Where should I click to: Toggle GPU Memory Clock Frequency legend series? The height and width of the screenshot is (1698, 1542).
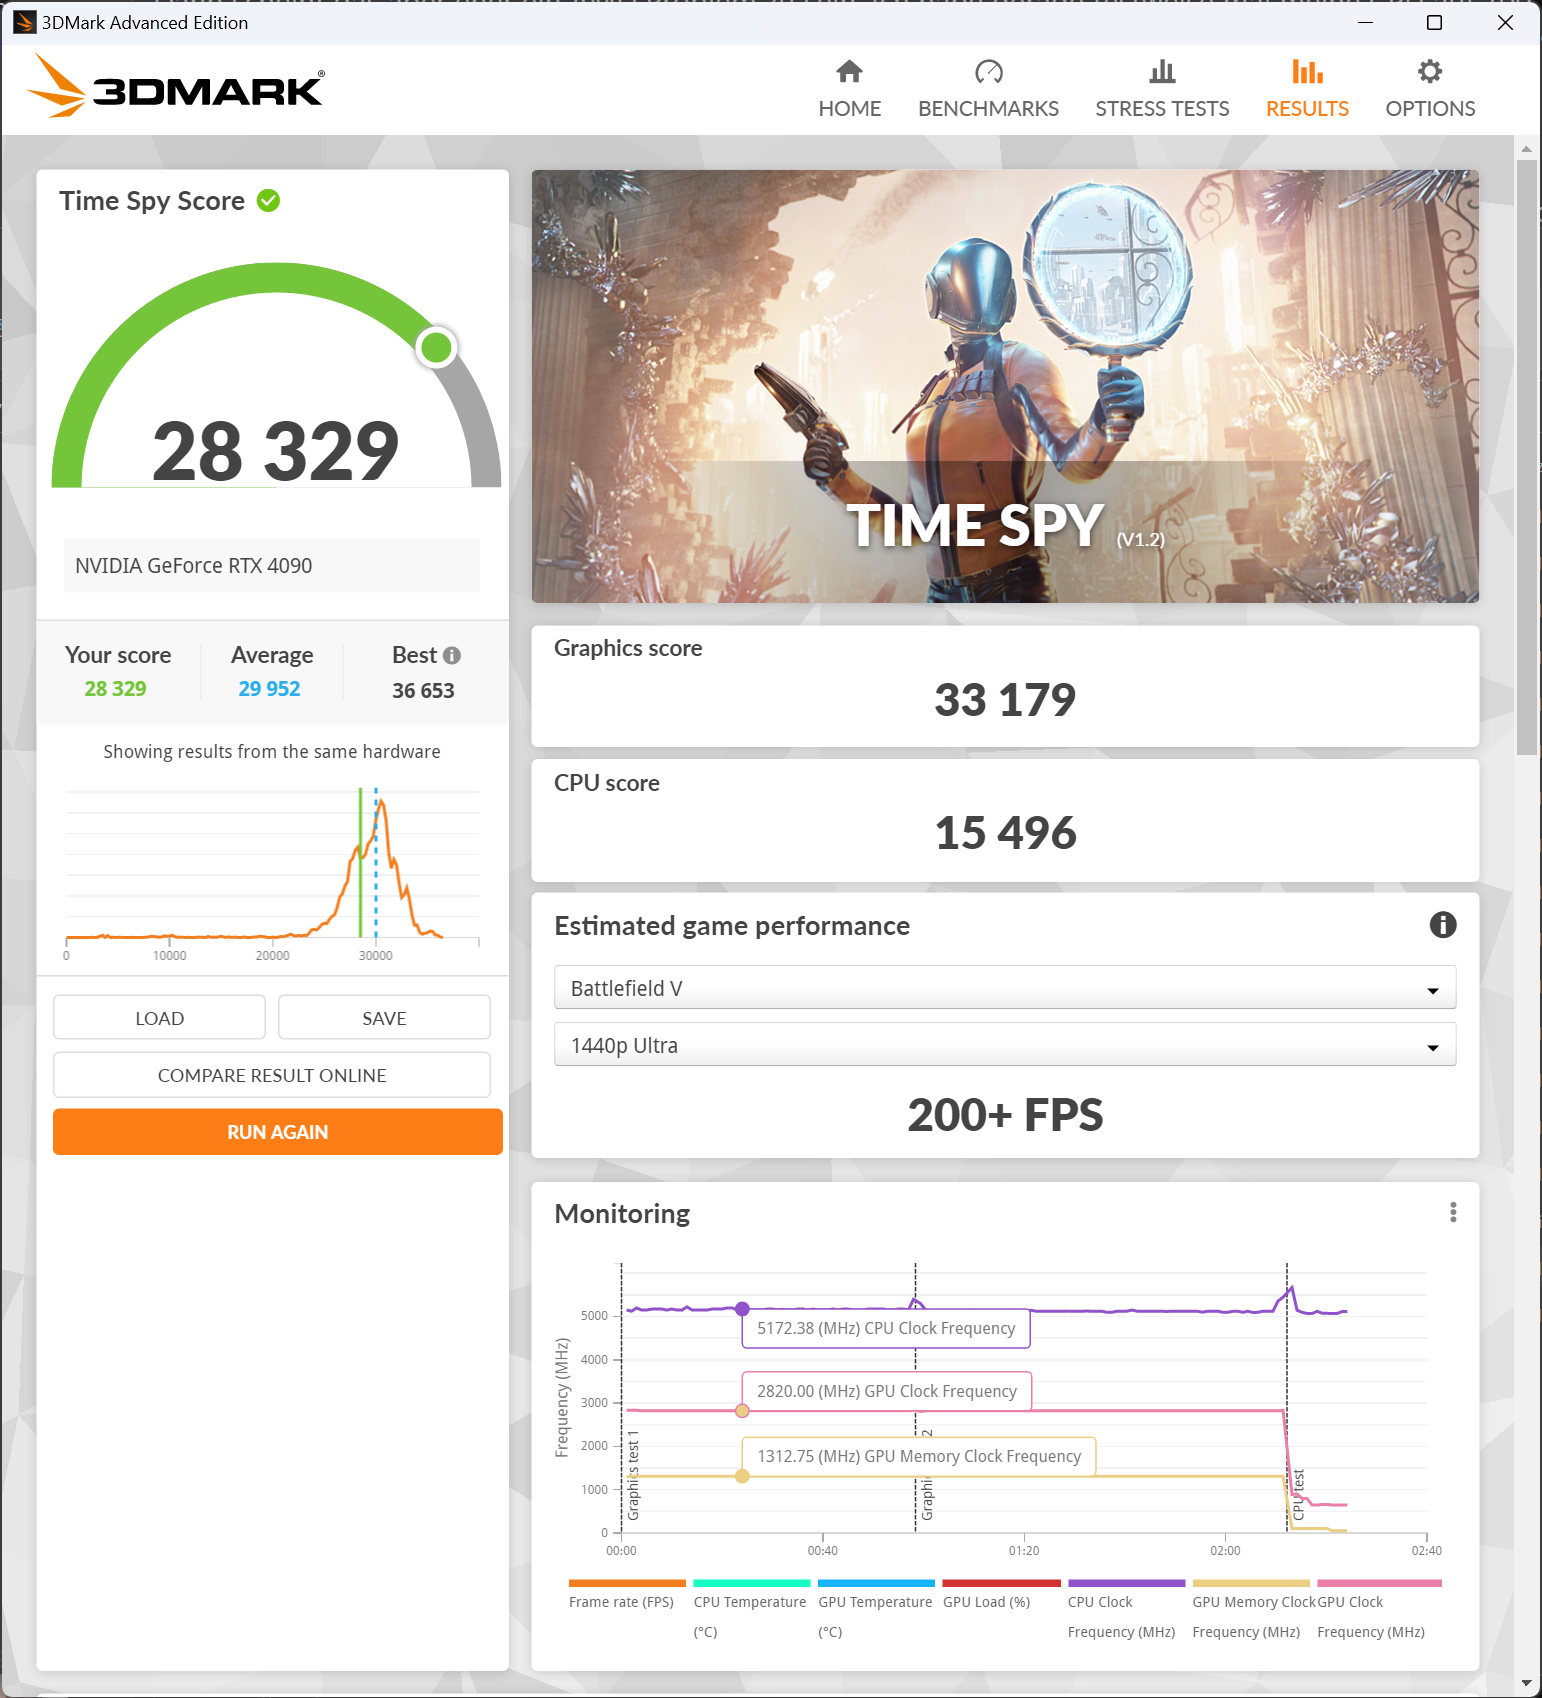(x=1251, y=1609)
